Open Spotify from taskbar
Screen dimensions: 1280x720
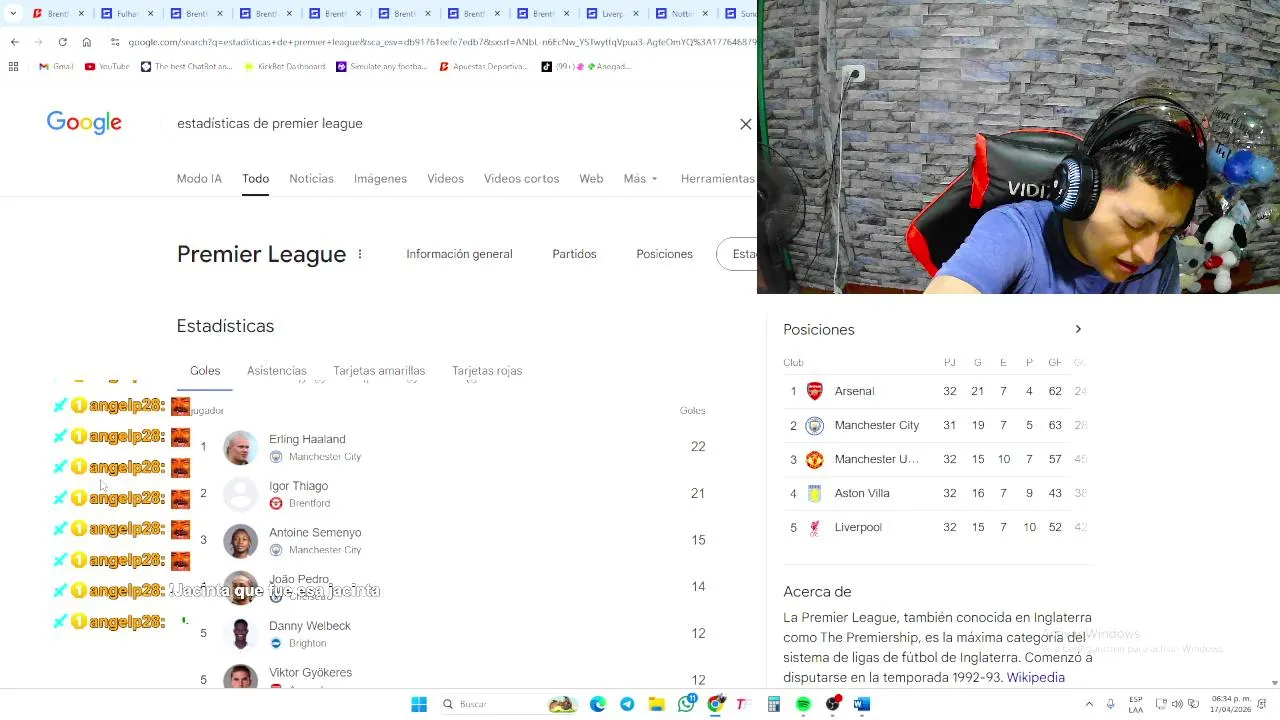pos(803,704)
